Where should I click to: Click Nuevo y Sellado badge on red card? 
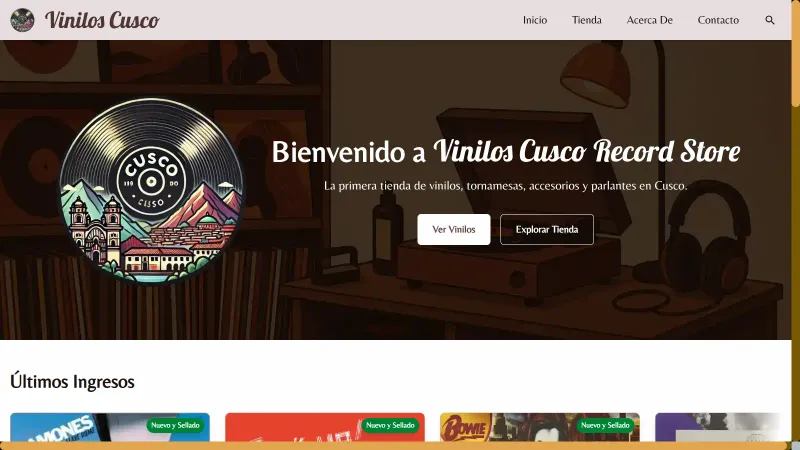(390, 425)
